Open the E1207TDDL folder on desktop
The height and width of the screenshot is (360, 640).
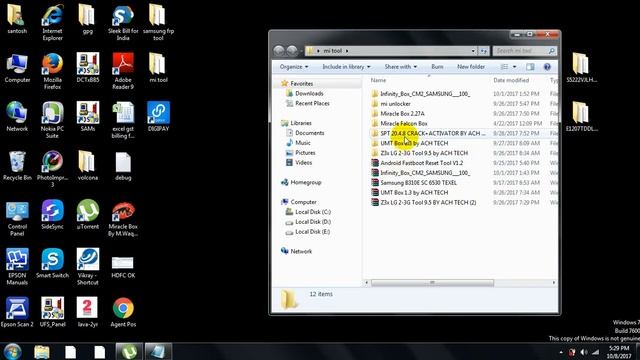581,117
